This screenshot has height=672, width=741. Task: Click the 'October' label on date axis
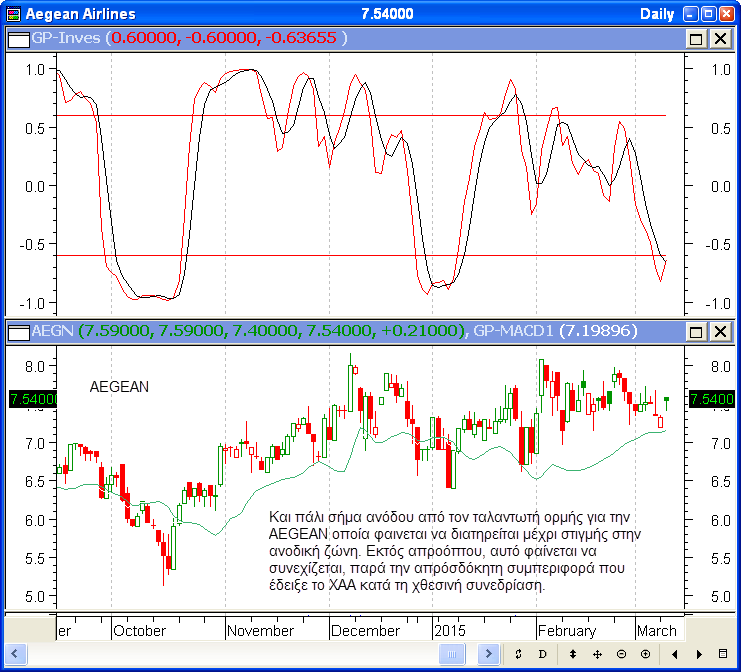click(x=140, y=631)
